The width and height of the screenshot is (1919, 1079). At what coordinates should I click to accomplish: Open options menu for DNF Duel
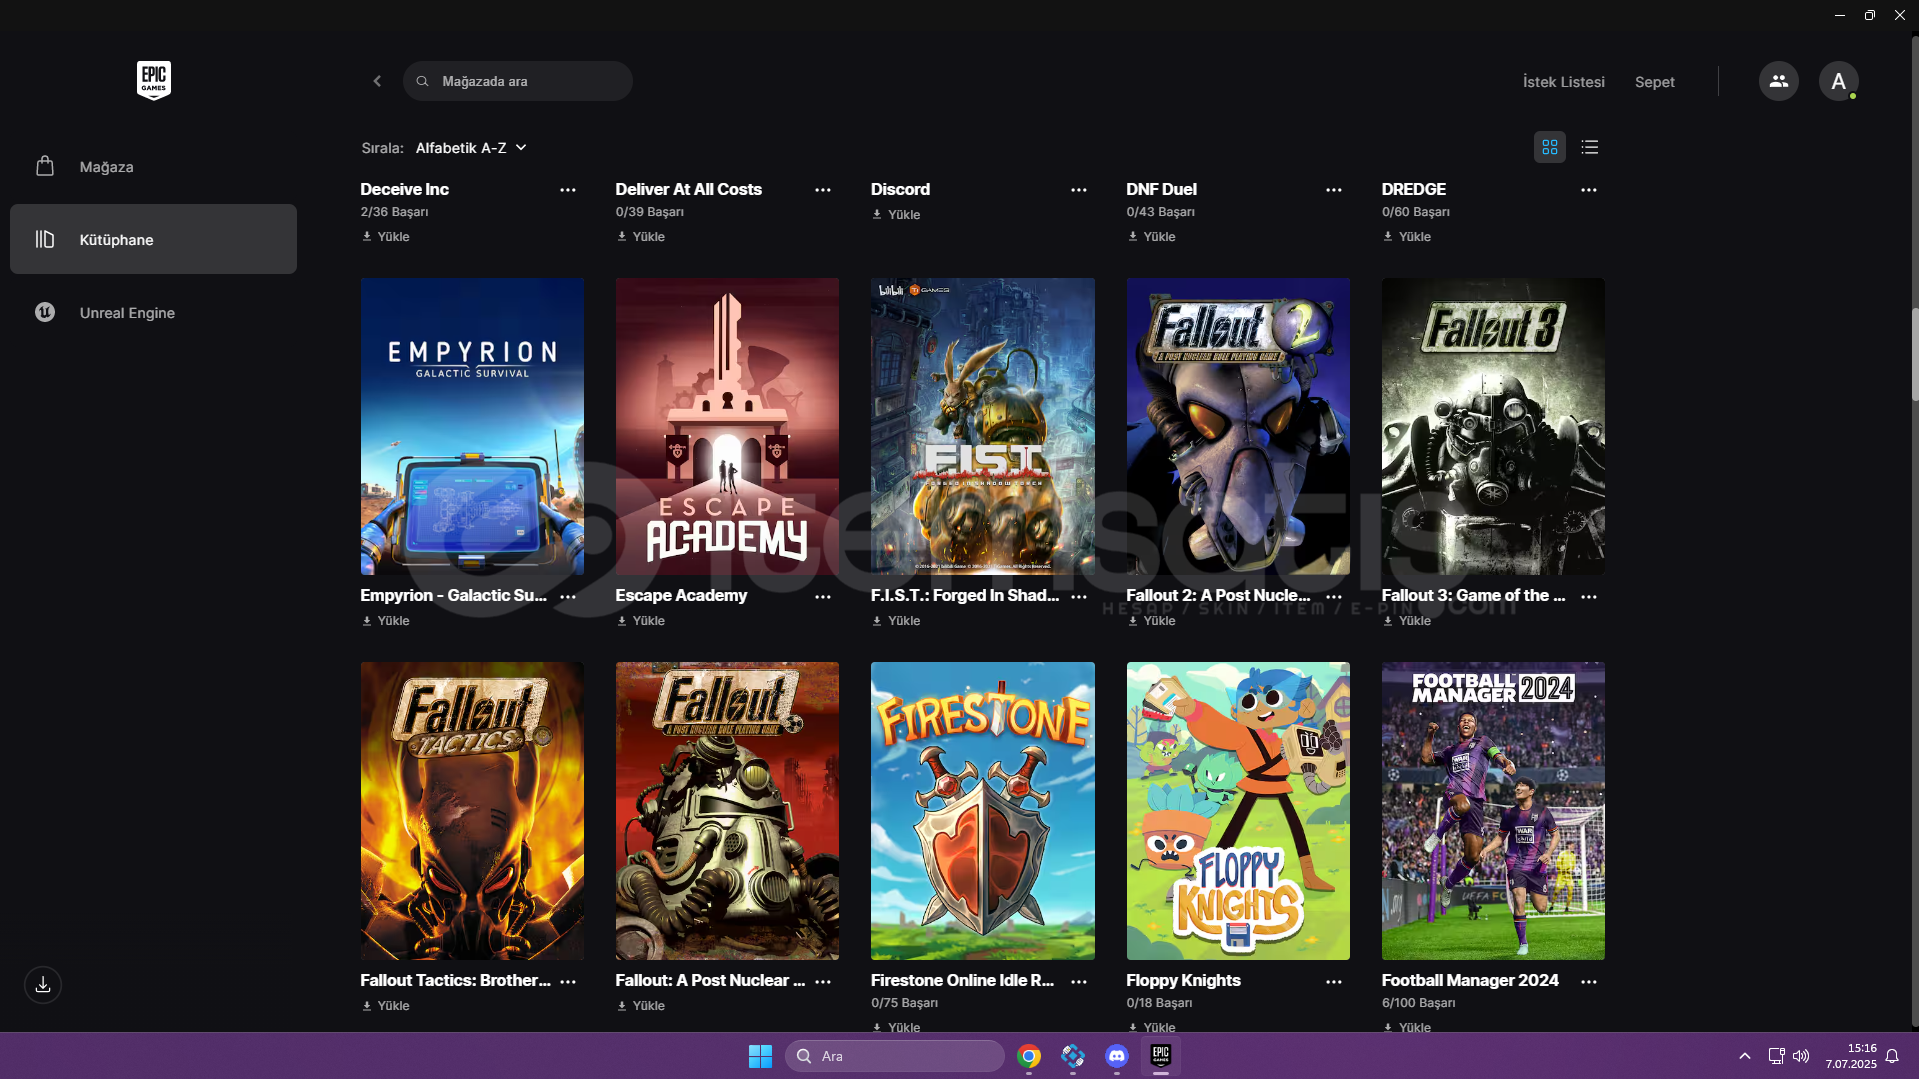[x=1333, y=190]
